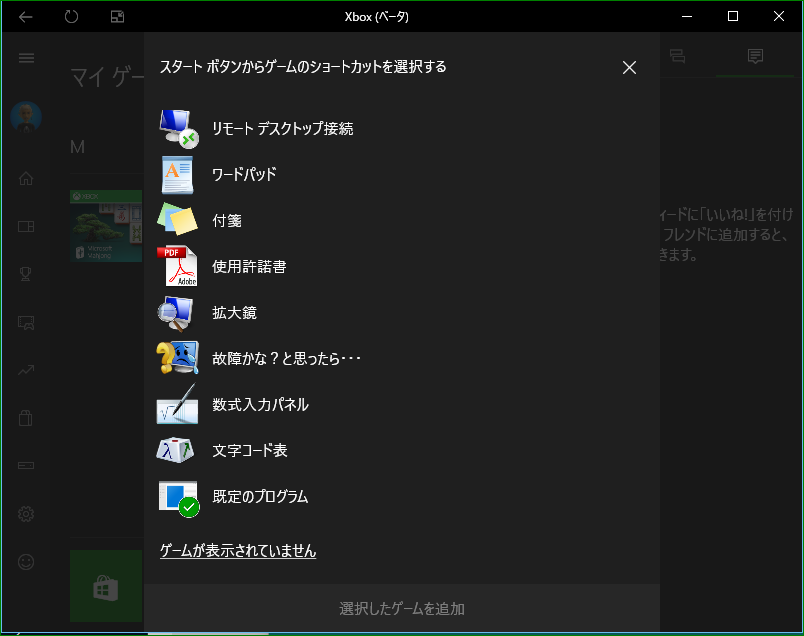Open the ゲームが表示されていません link
The image size is (804, 636).
[238, 551]
